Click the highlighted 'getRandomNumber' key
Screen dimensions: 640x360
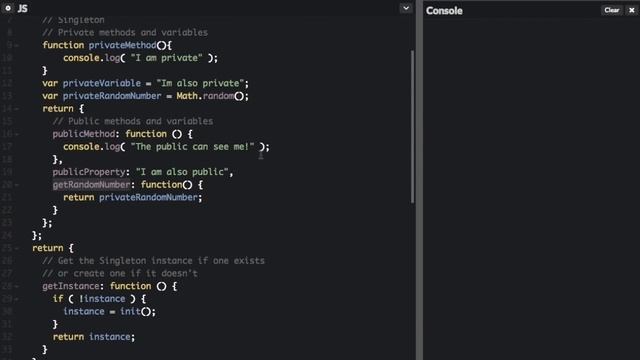(91, 184)
